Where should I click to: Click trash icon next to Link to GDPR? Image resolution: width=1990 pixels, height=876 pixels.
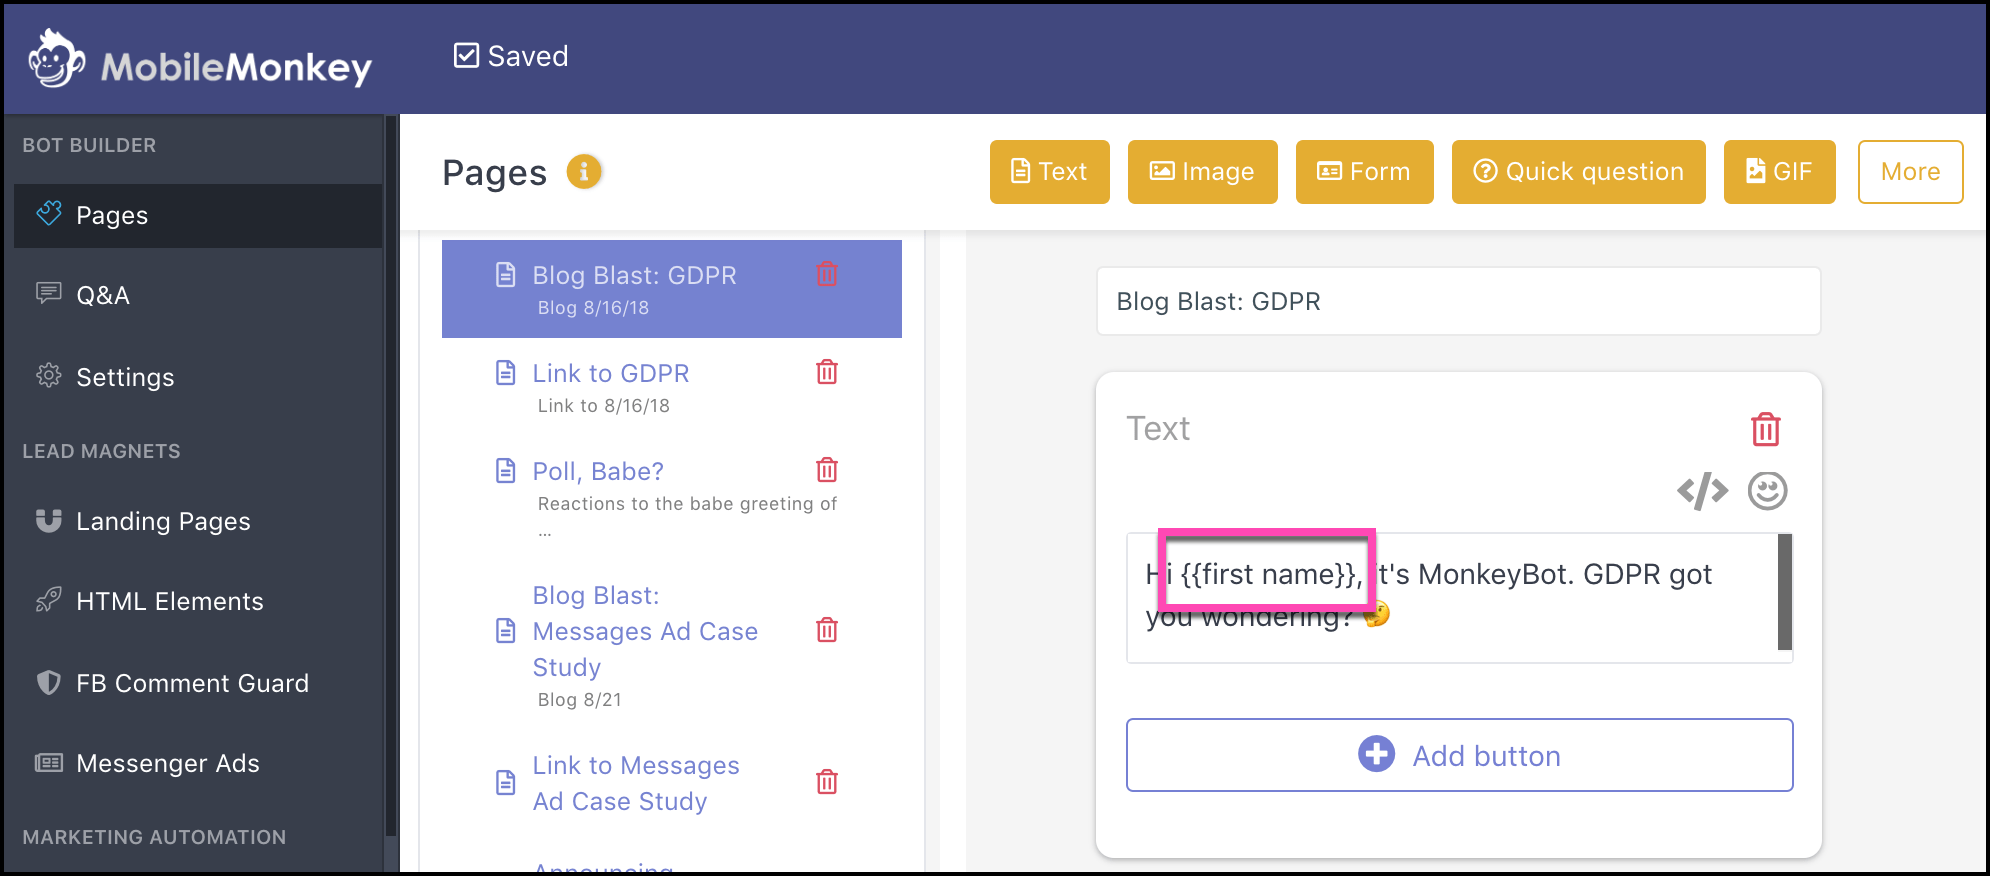[x=826, y=372]
